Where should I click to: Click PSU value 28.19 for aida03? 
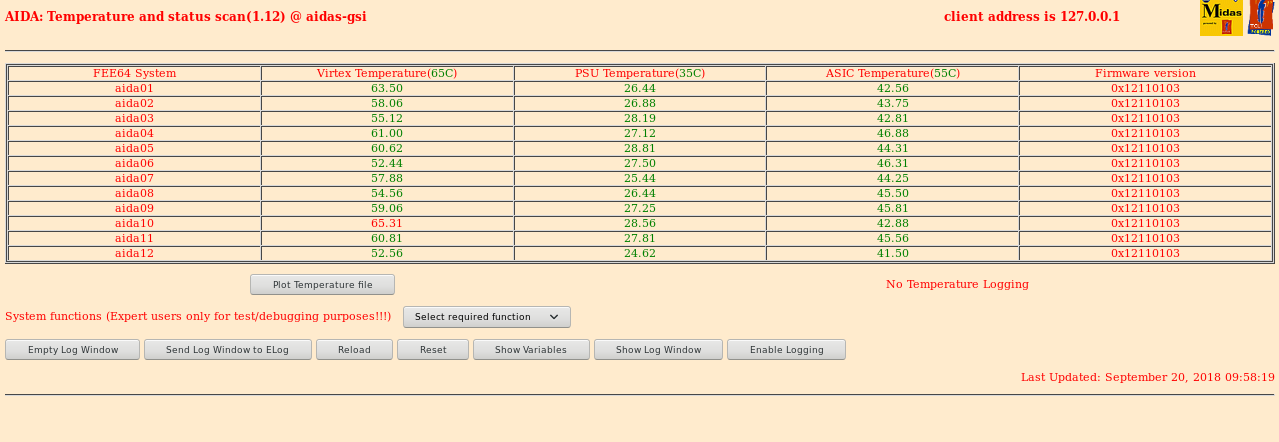[x=640, y=118]
